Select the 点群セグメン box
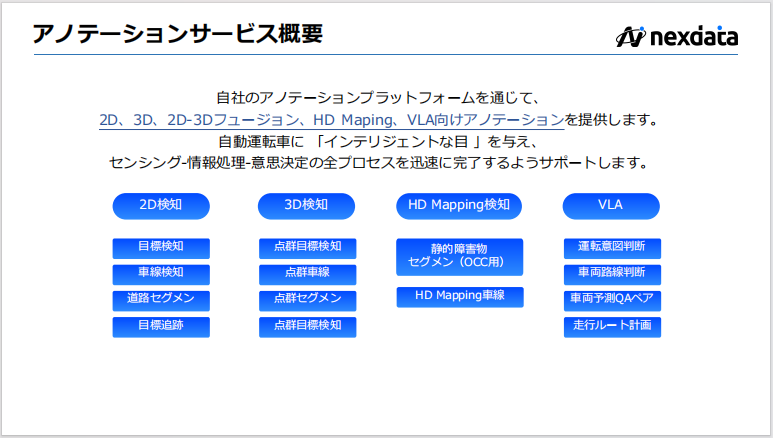 click(307, 300)
